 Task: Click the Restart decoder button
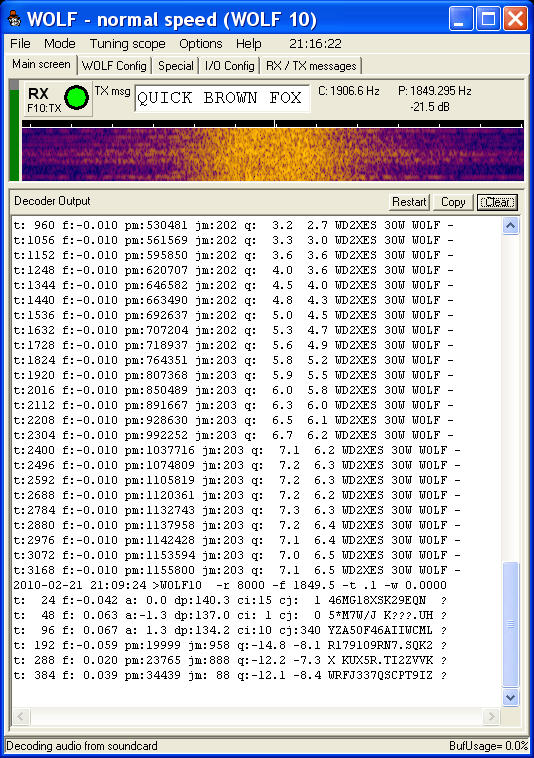[x=409, y=202]
